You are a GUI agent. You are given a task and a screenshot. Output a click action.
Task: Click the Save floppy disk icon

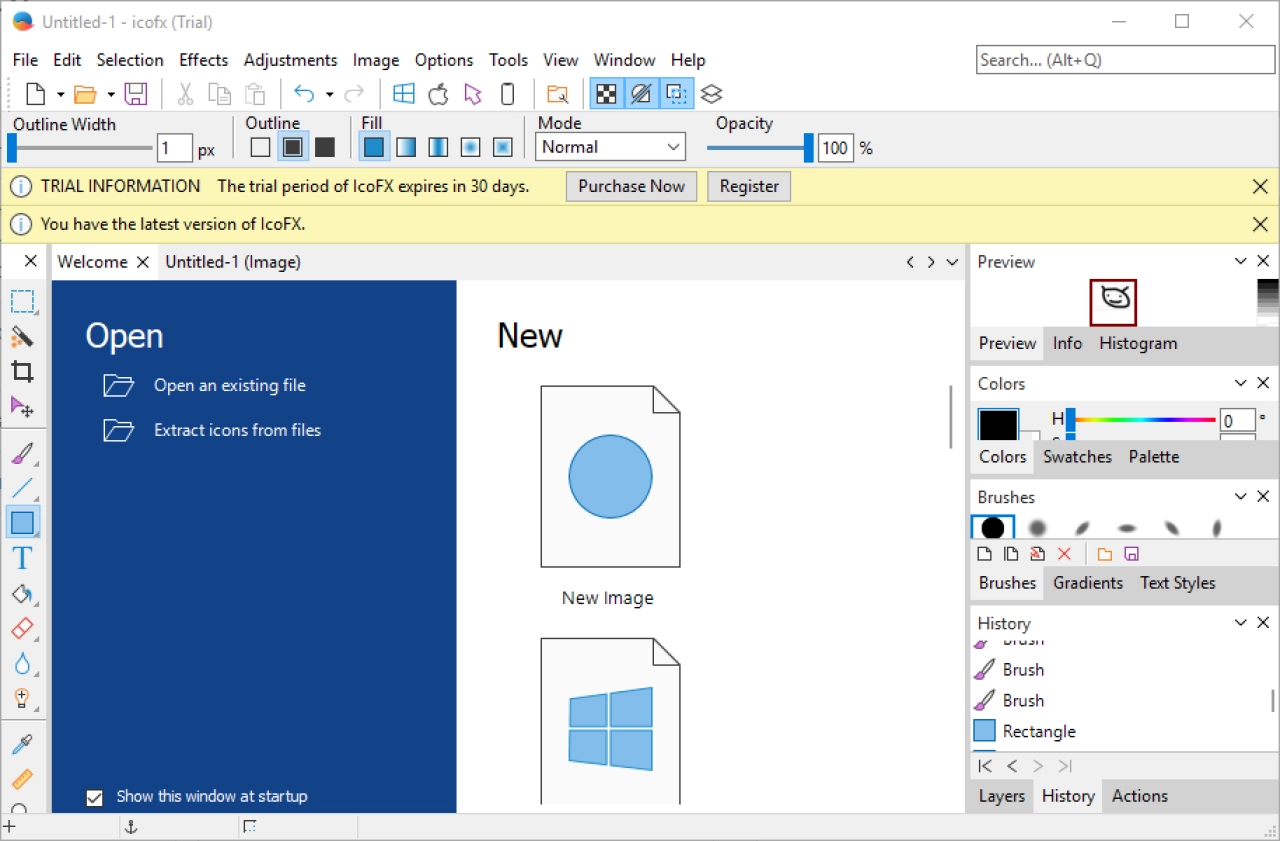point(136,94)
